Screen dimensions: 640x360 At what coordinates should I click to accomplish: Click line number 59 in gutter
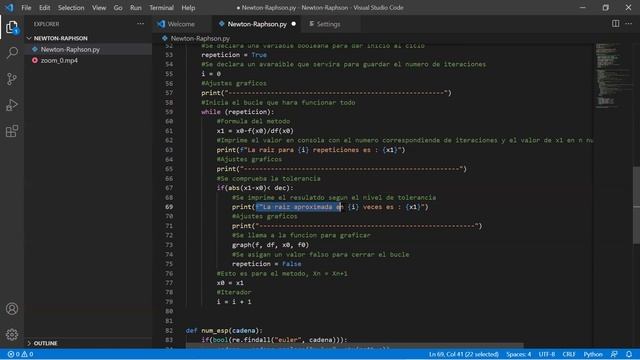[x=169, y=112]
